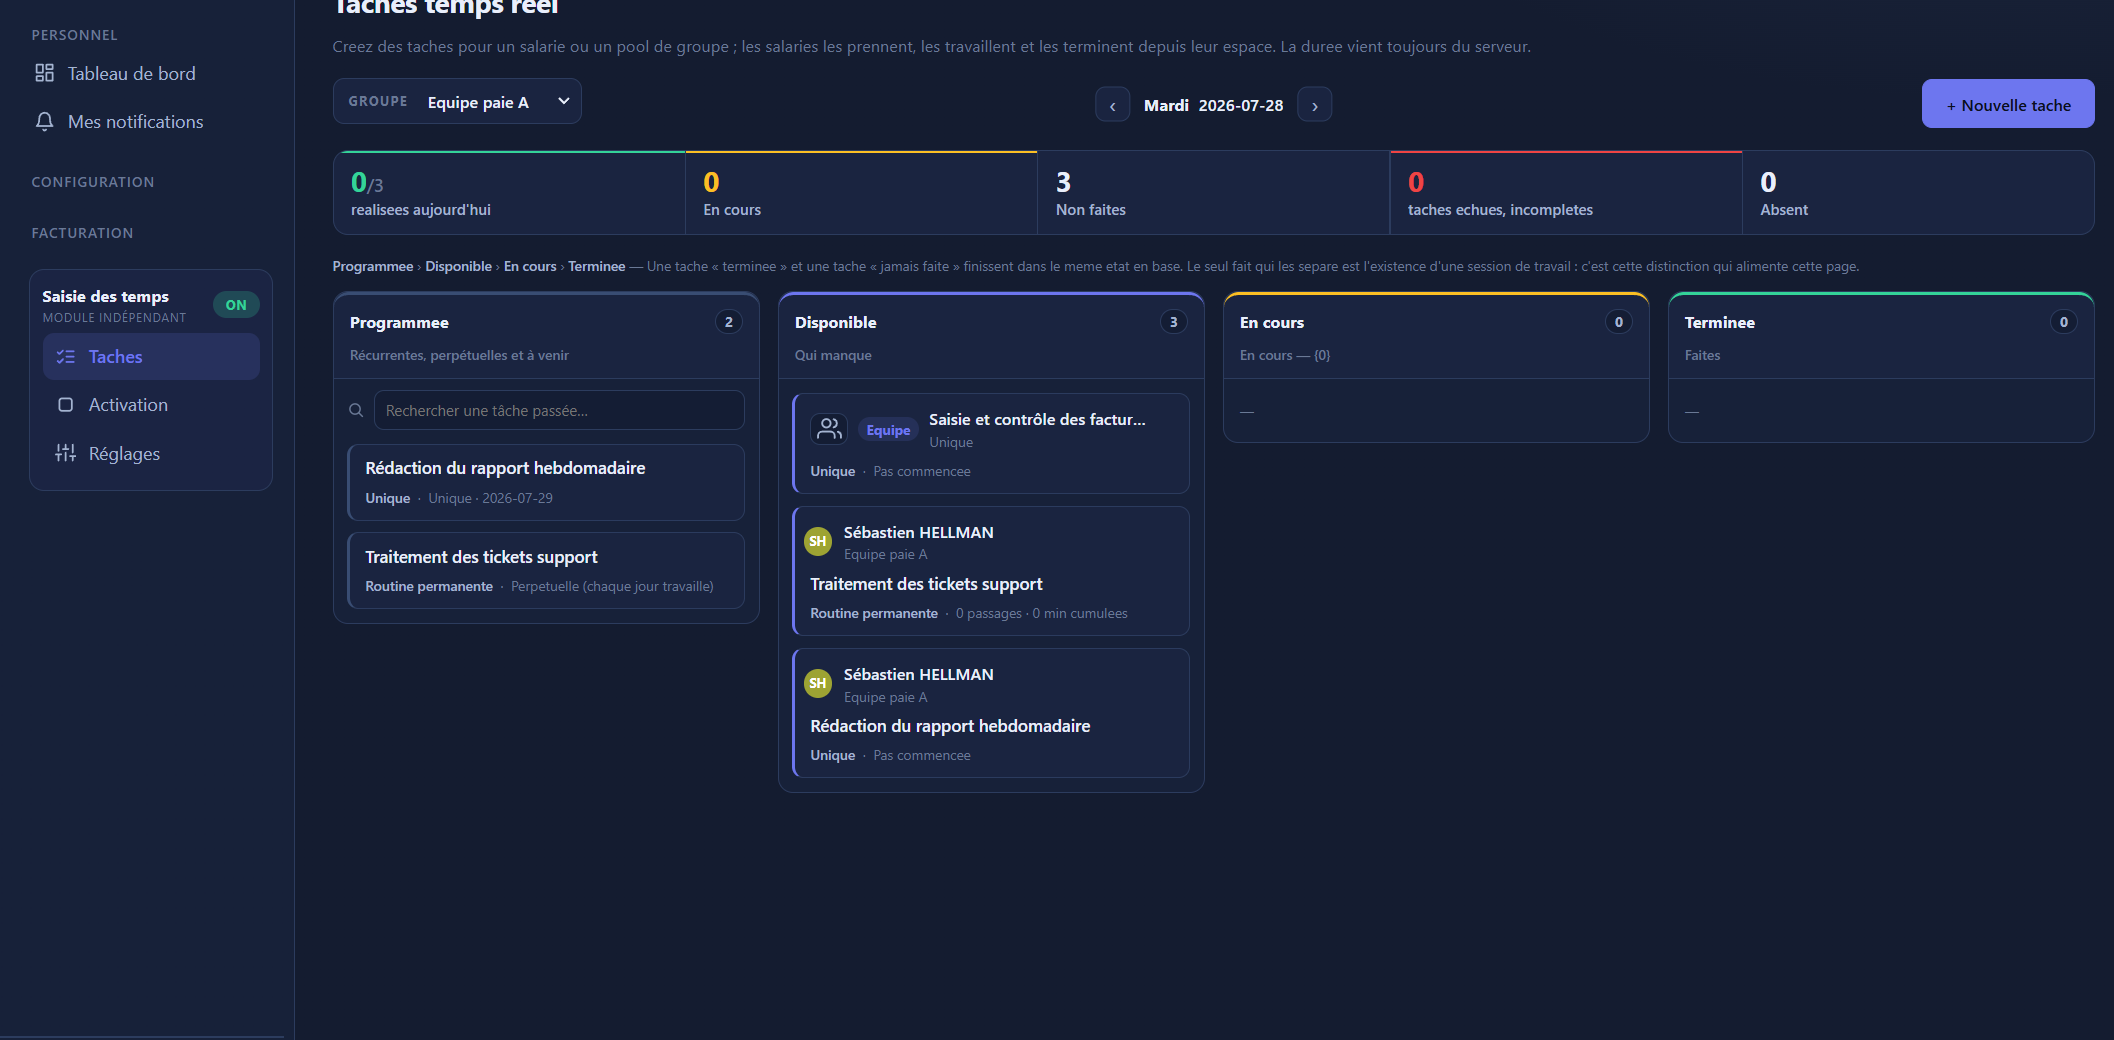This screenshot has width=2114, height=1040.
Task: Open programmed Rédaction du rapport hebdomadaire card
Action: (546, 482)
